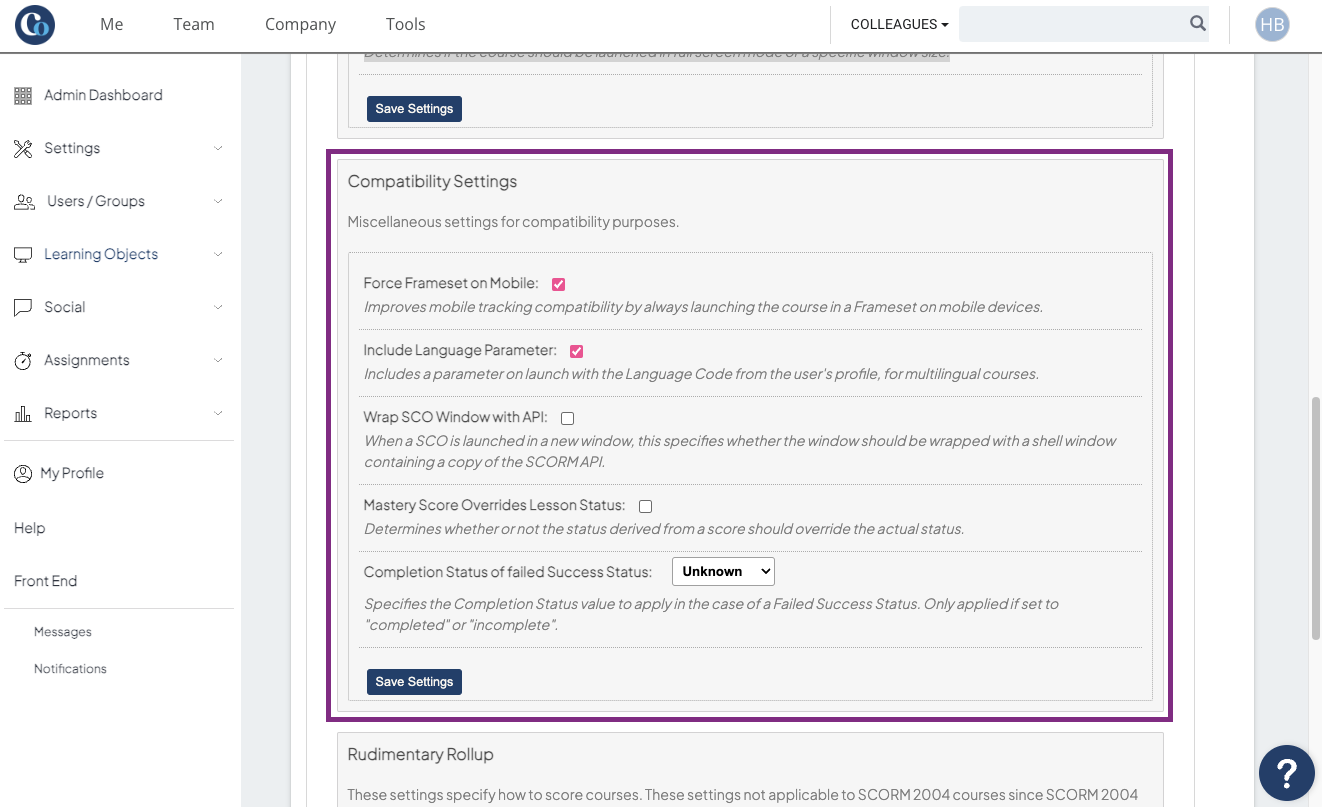Open the Reports sidebar item

[70, 413]
